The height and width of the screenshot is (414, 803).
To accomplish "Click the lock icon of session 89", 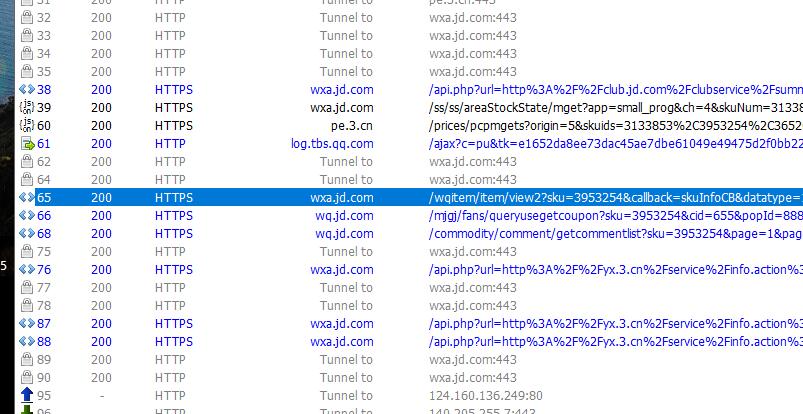I will pyautogui.click(x=27, y=360).
